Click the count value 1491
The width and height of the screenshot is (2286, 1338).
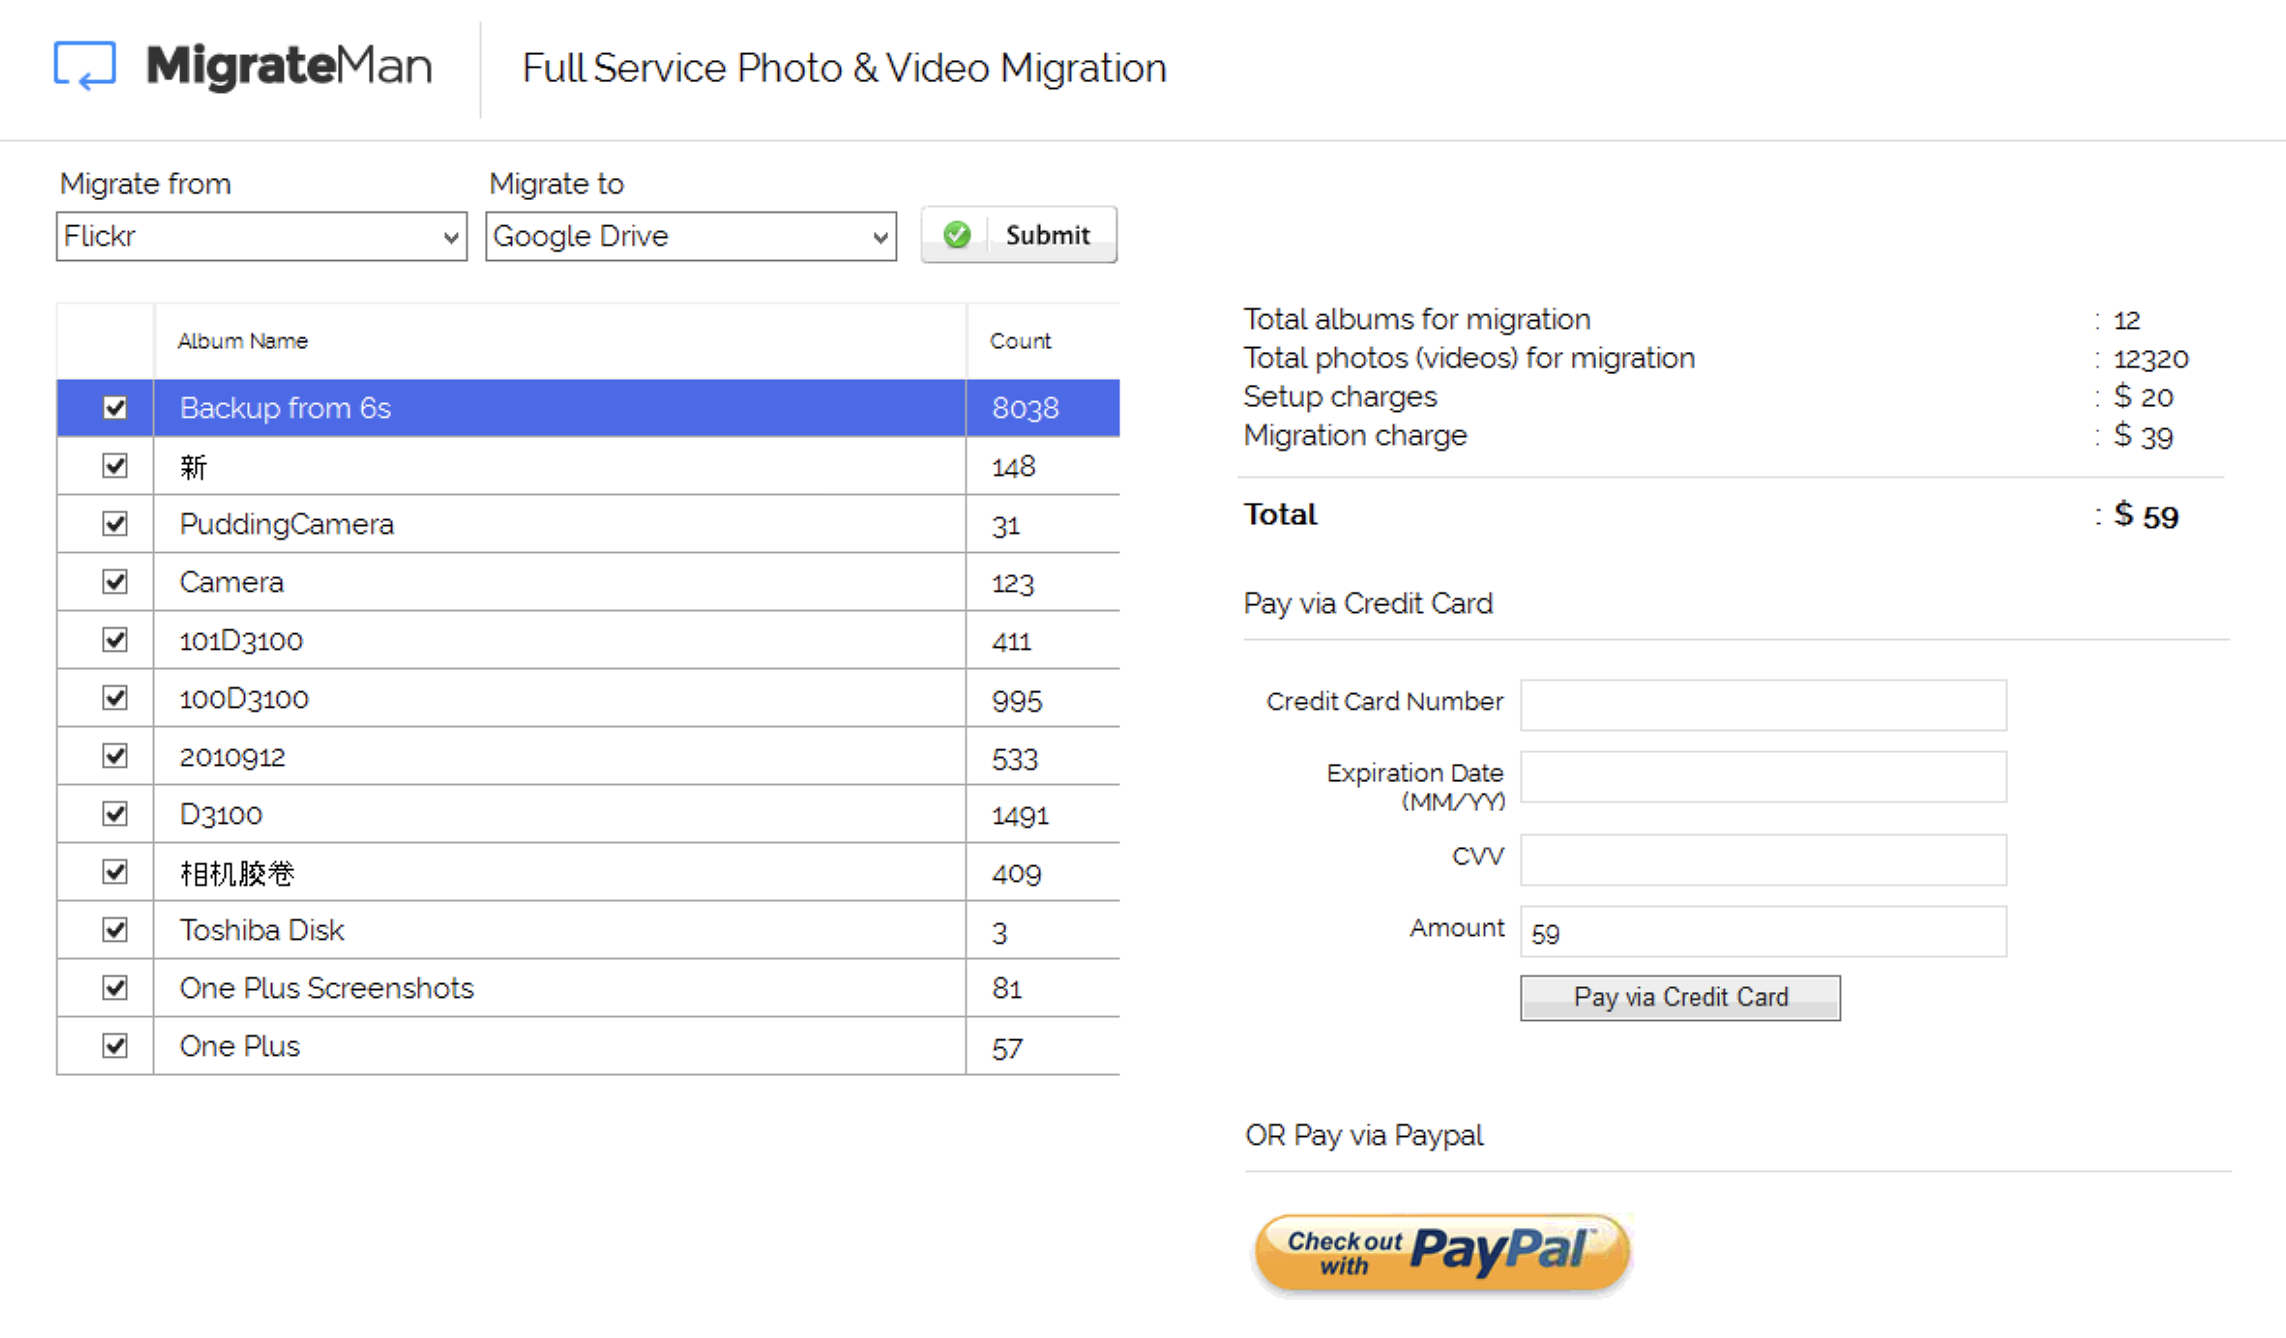(1020, 816)
